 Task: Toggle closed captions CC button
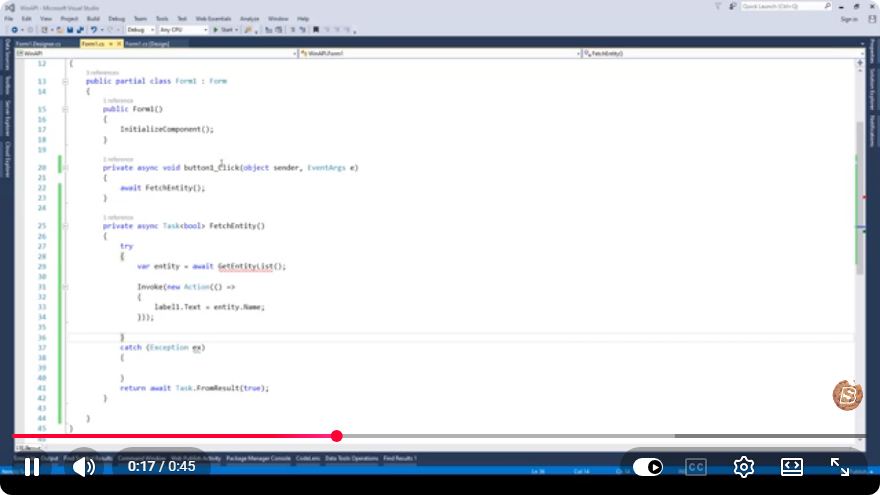coord(695,467)
